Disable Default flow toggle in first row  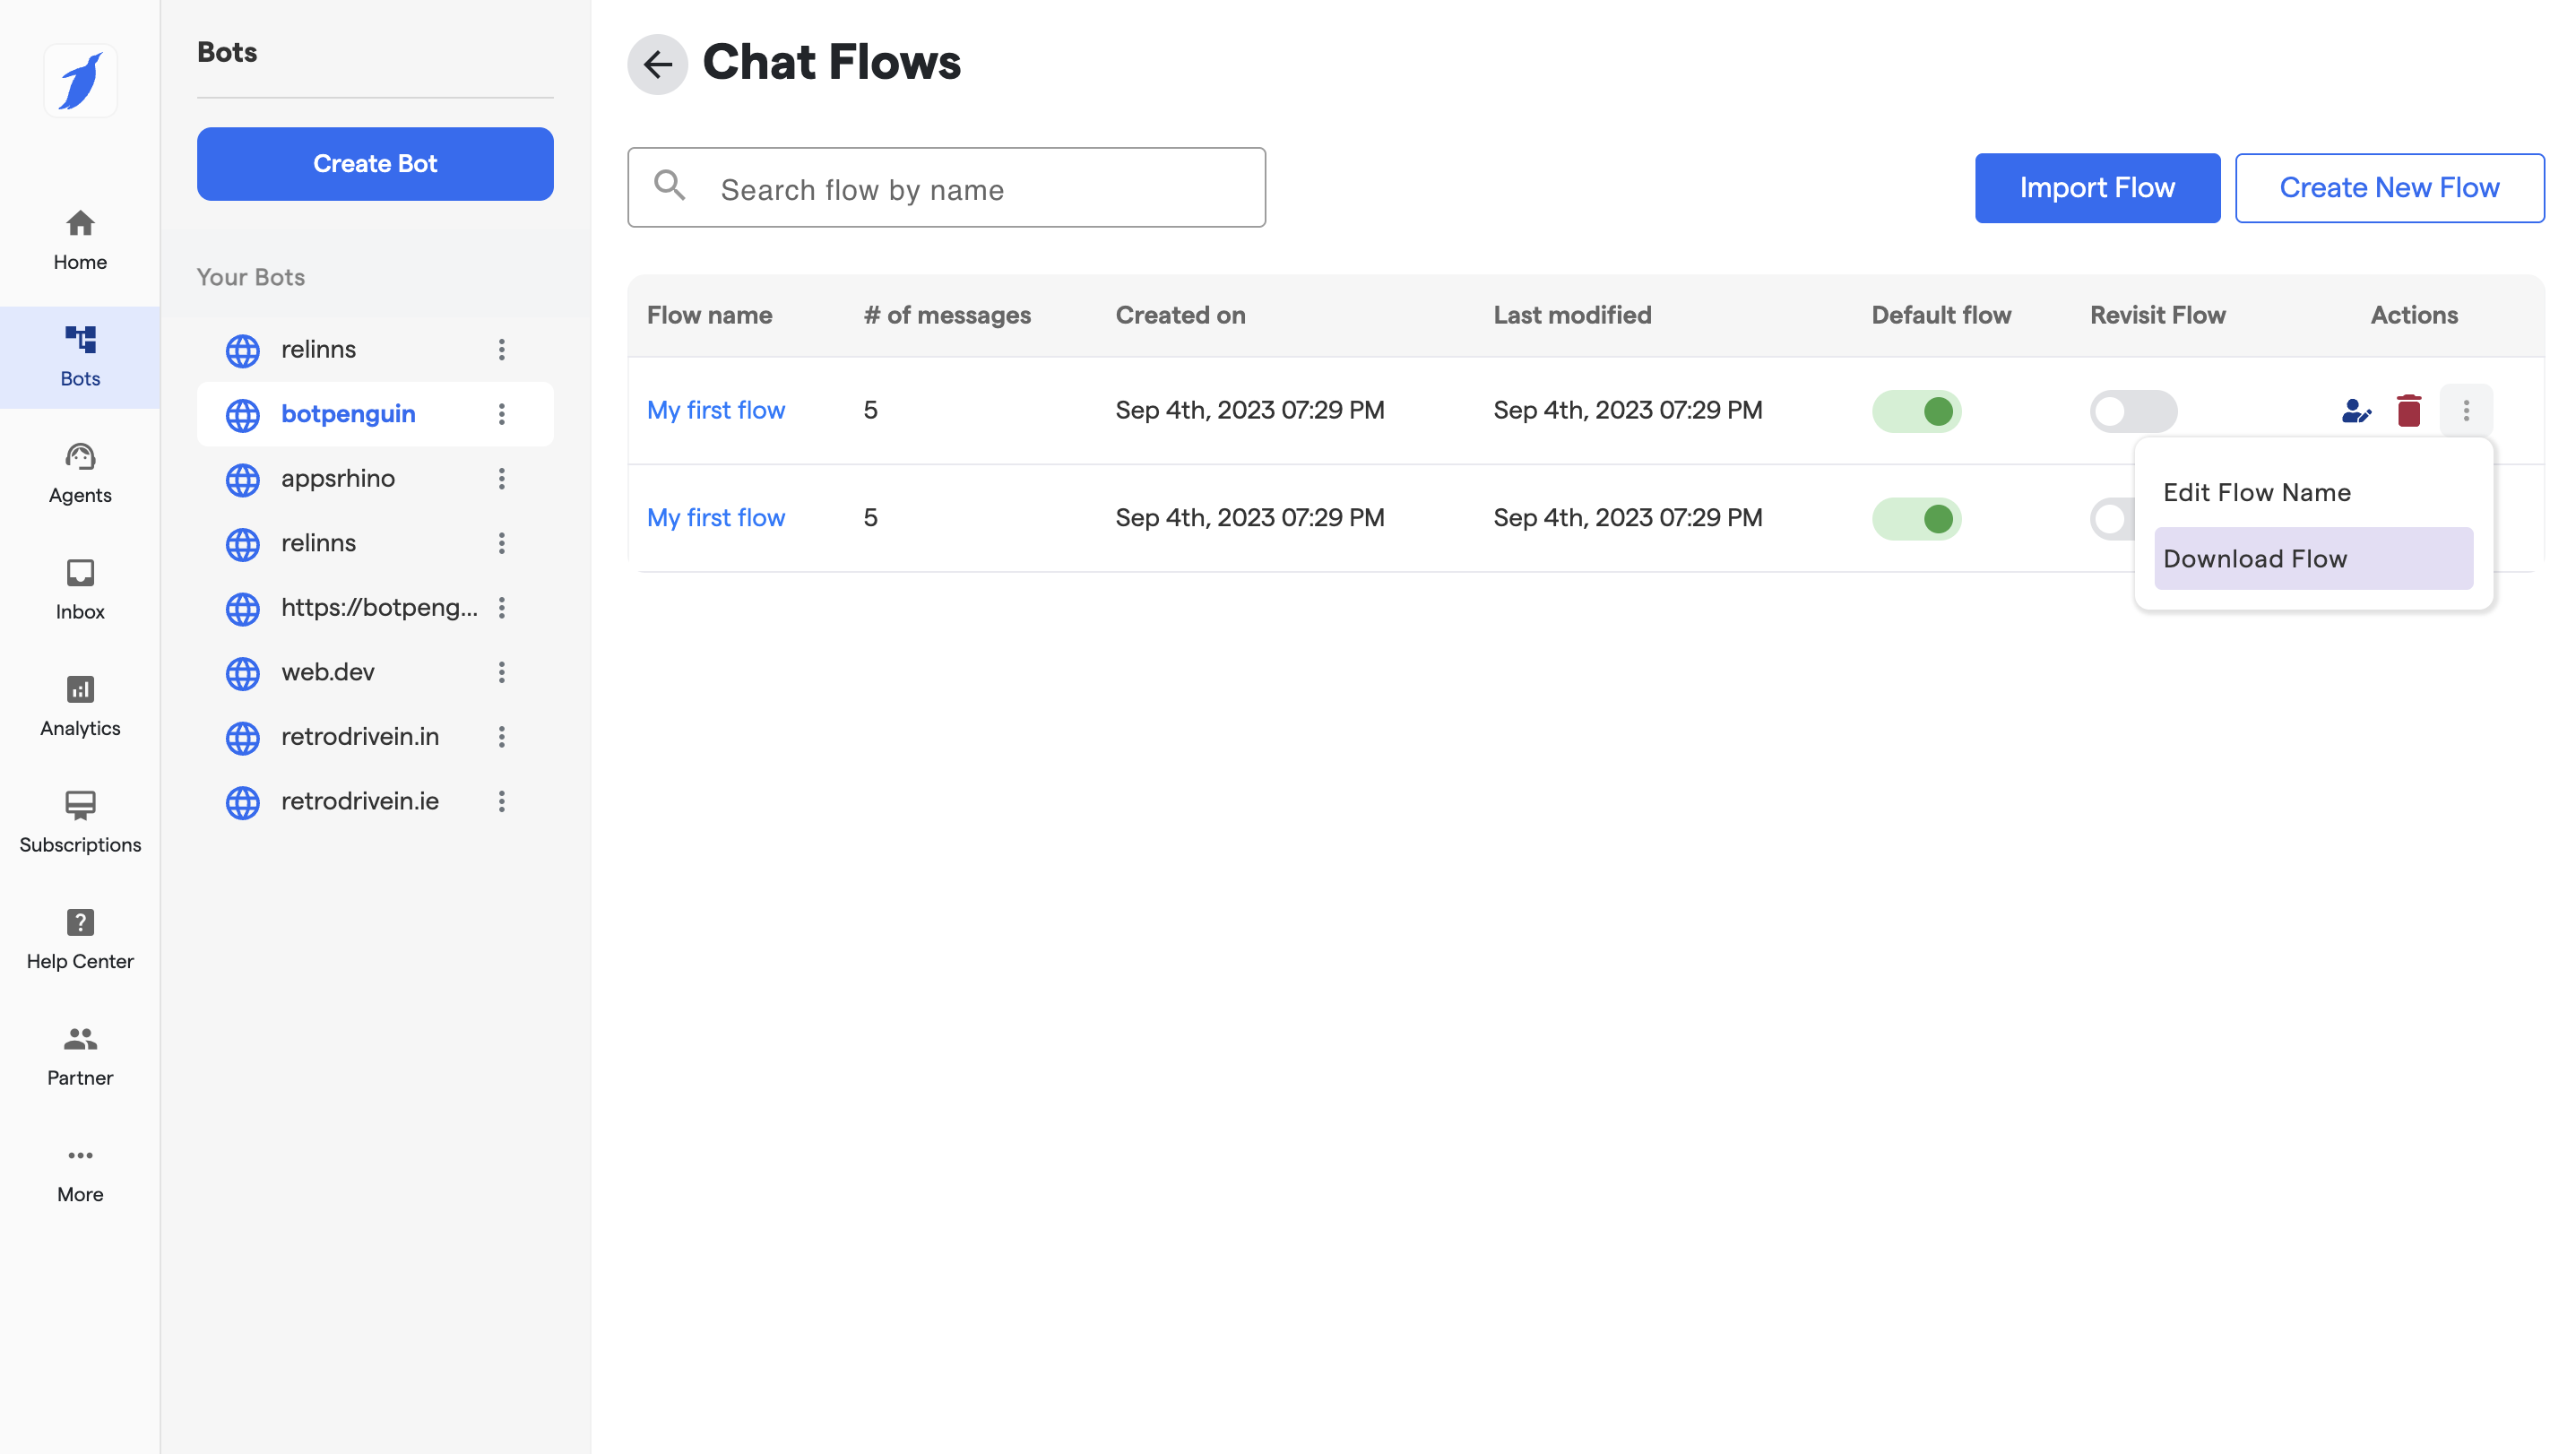pos(1916,411)
